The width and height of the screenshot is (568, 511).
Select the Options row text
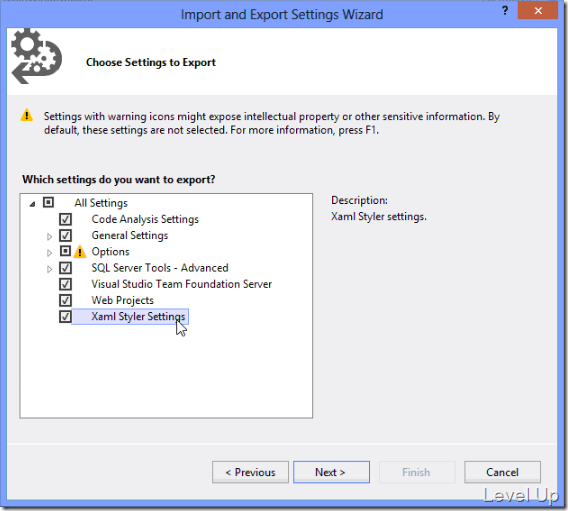pyautogui.click(x=110, y=252)
